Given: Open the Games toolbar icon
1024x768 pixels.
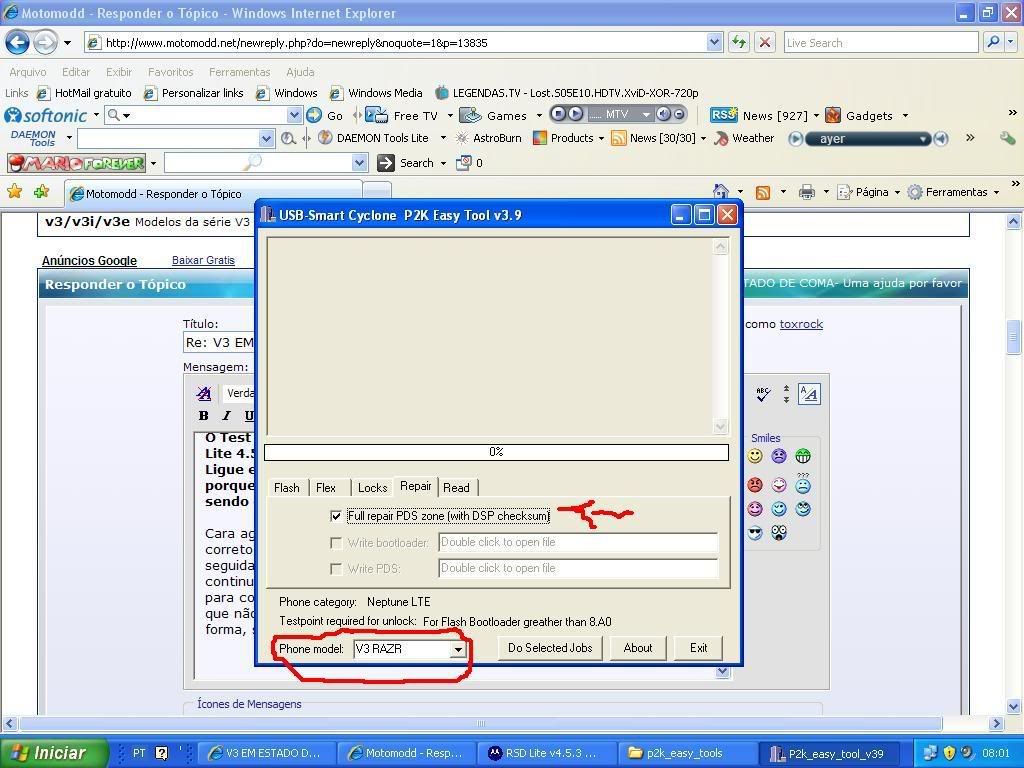Looking at the screenshot, I should (470, 116).
